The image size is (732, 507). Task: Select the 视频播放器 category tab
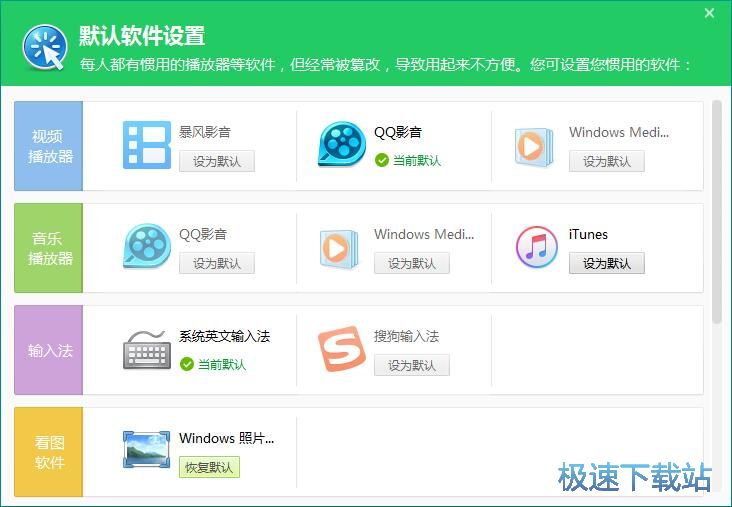49,146
